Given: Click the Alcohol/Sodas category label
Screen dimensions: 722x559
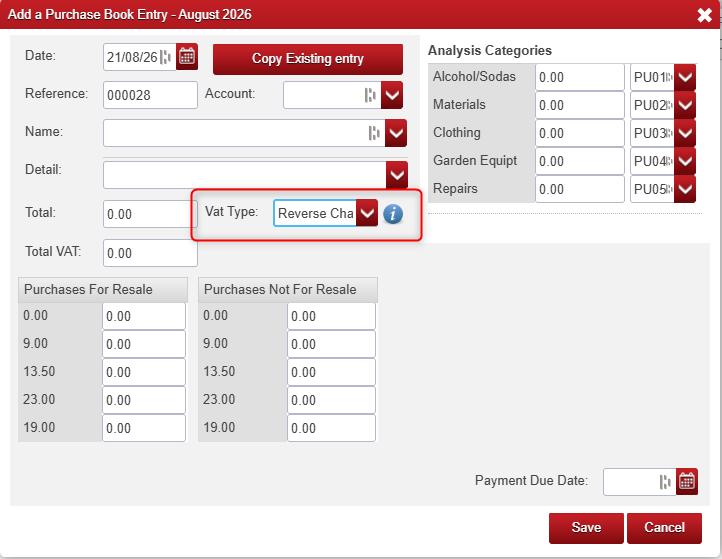Looking at the screenshot, I should pyautogui.click(x=474, y=76).
